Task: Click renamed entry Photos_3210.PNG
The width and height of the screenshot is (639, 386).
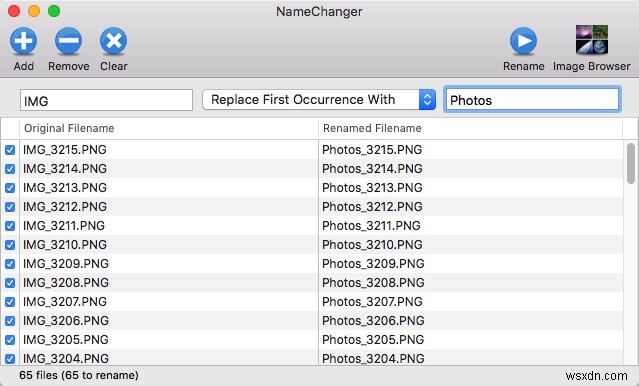Action: pyautogui.click(x=372, y=245)
